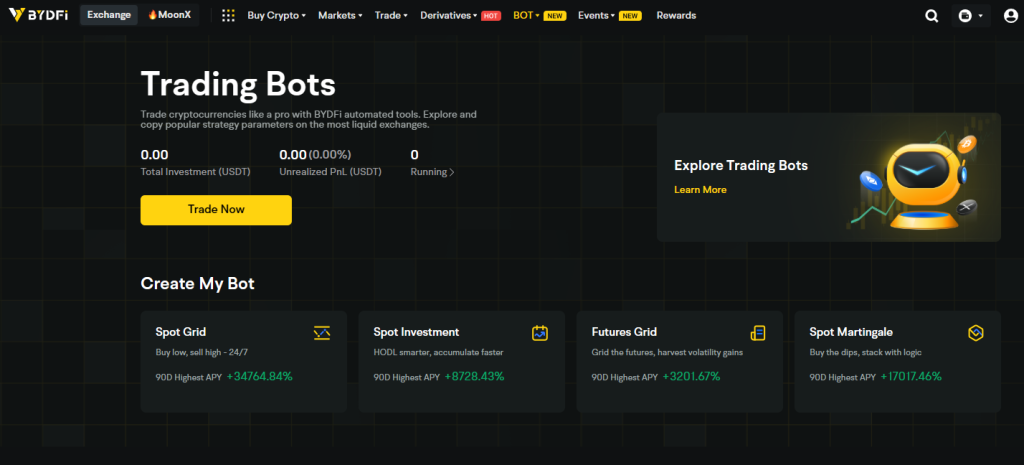Click the MoonX flame icon

(x=152, y=15)
